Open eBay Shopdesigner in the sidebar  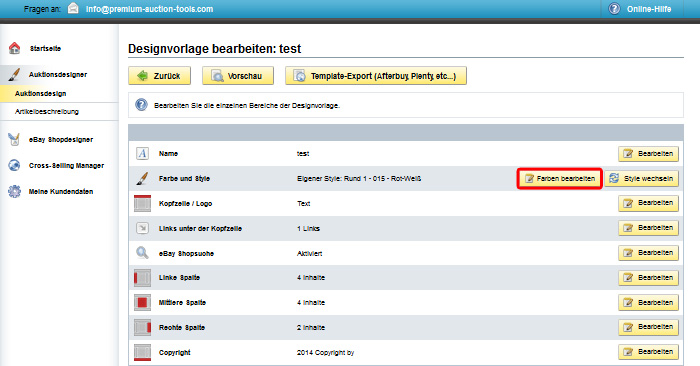(61, 140)
